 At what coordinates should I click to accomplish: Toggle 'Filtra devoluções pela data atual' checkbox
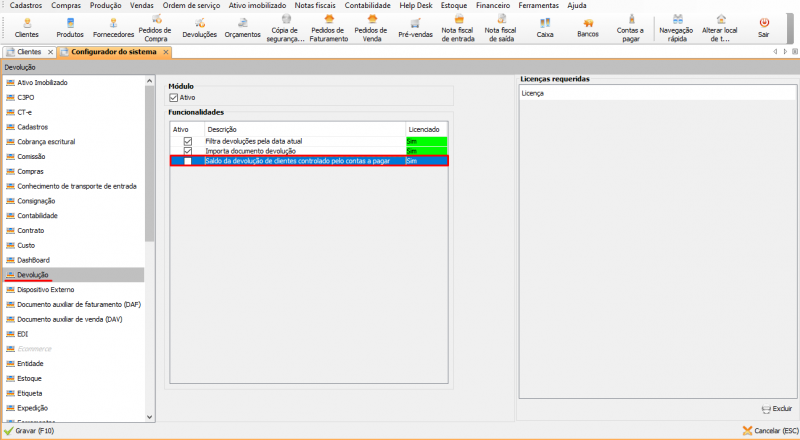(187, 142)
